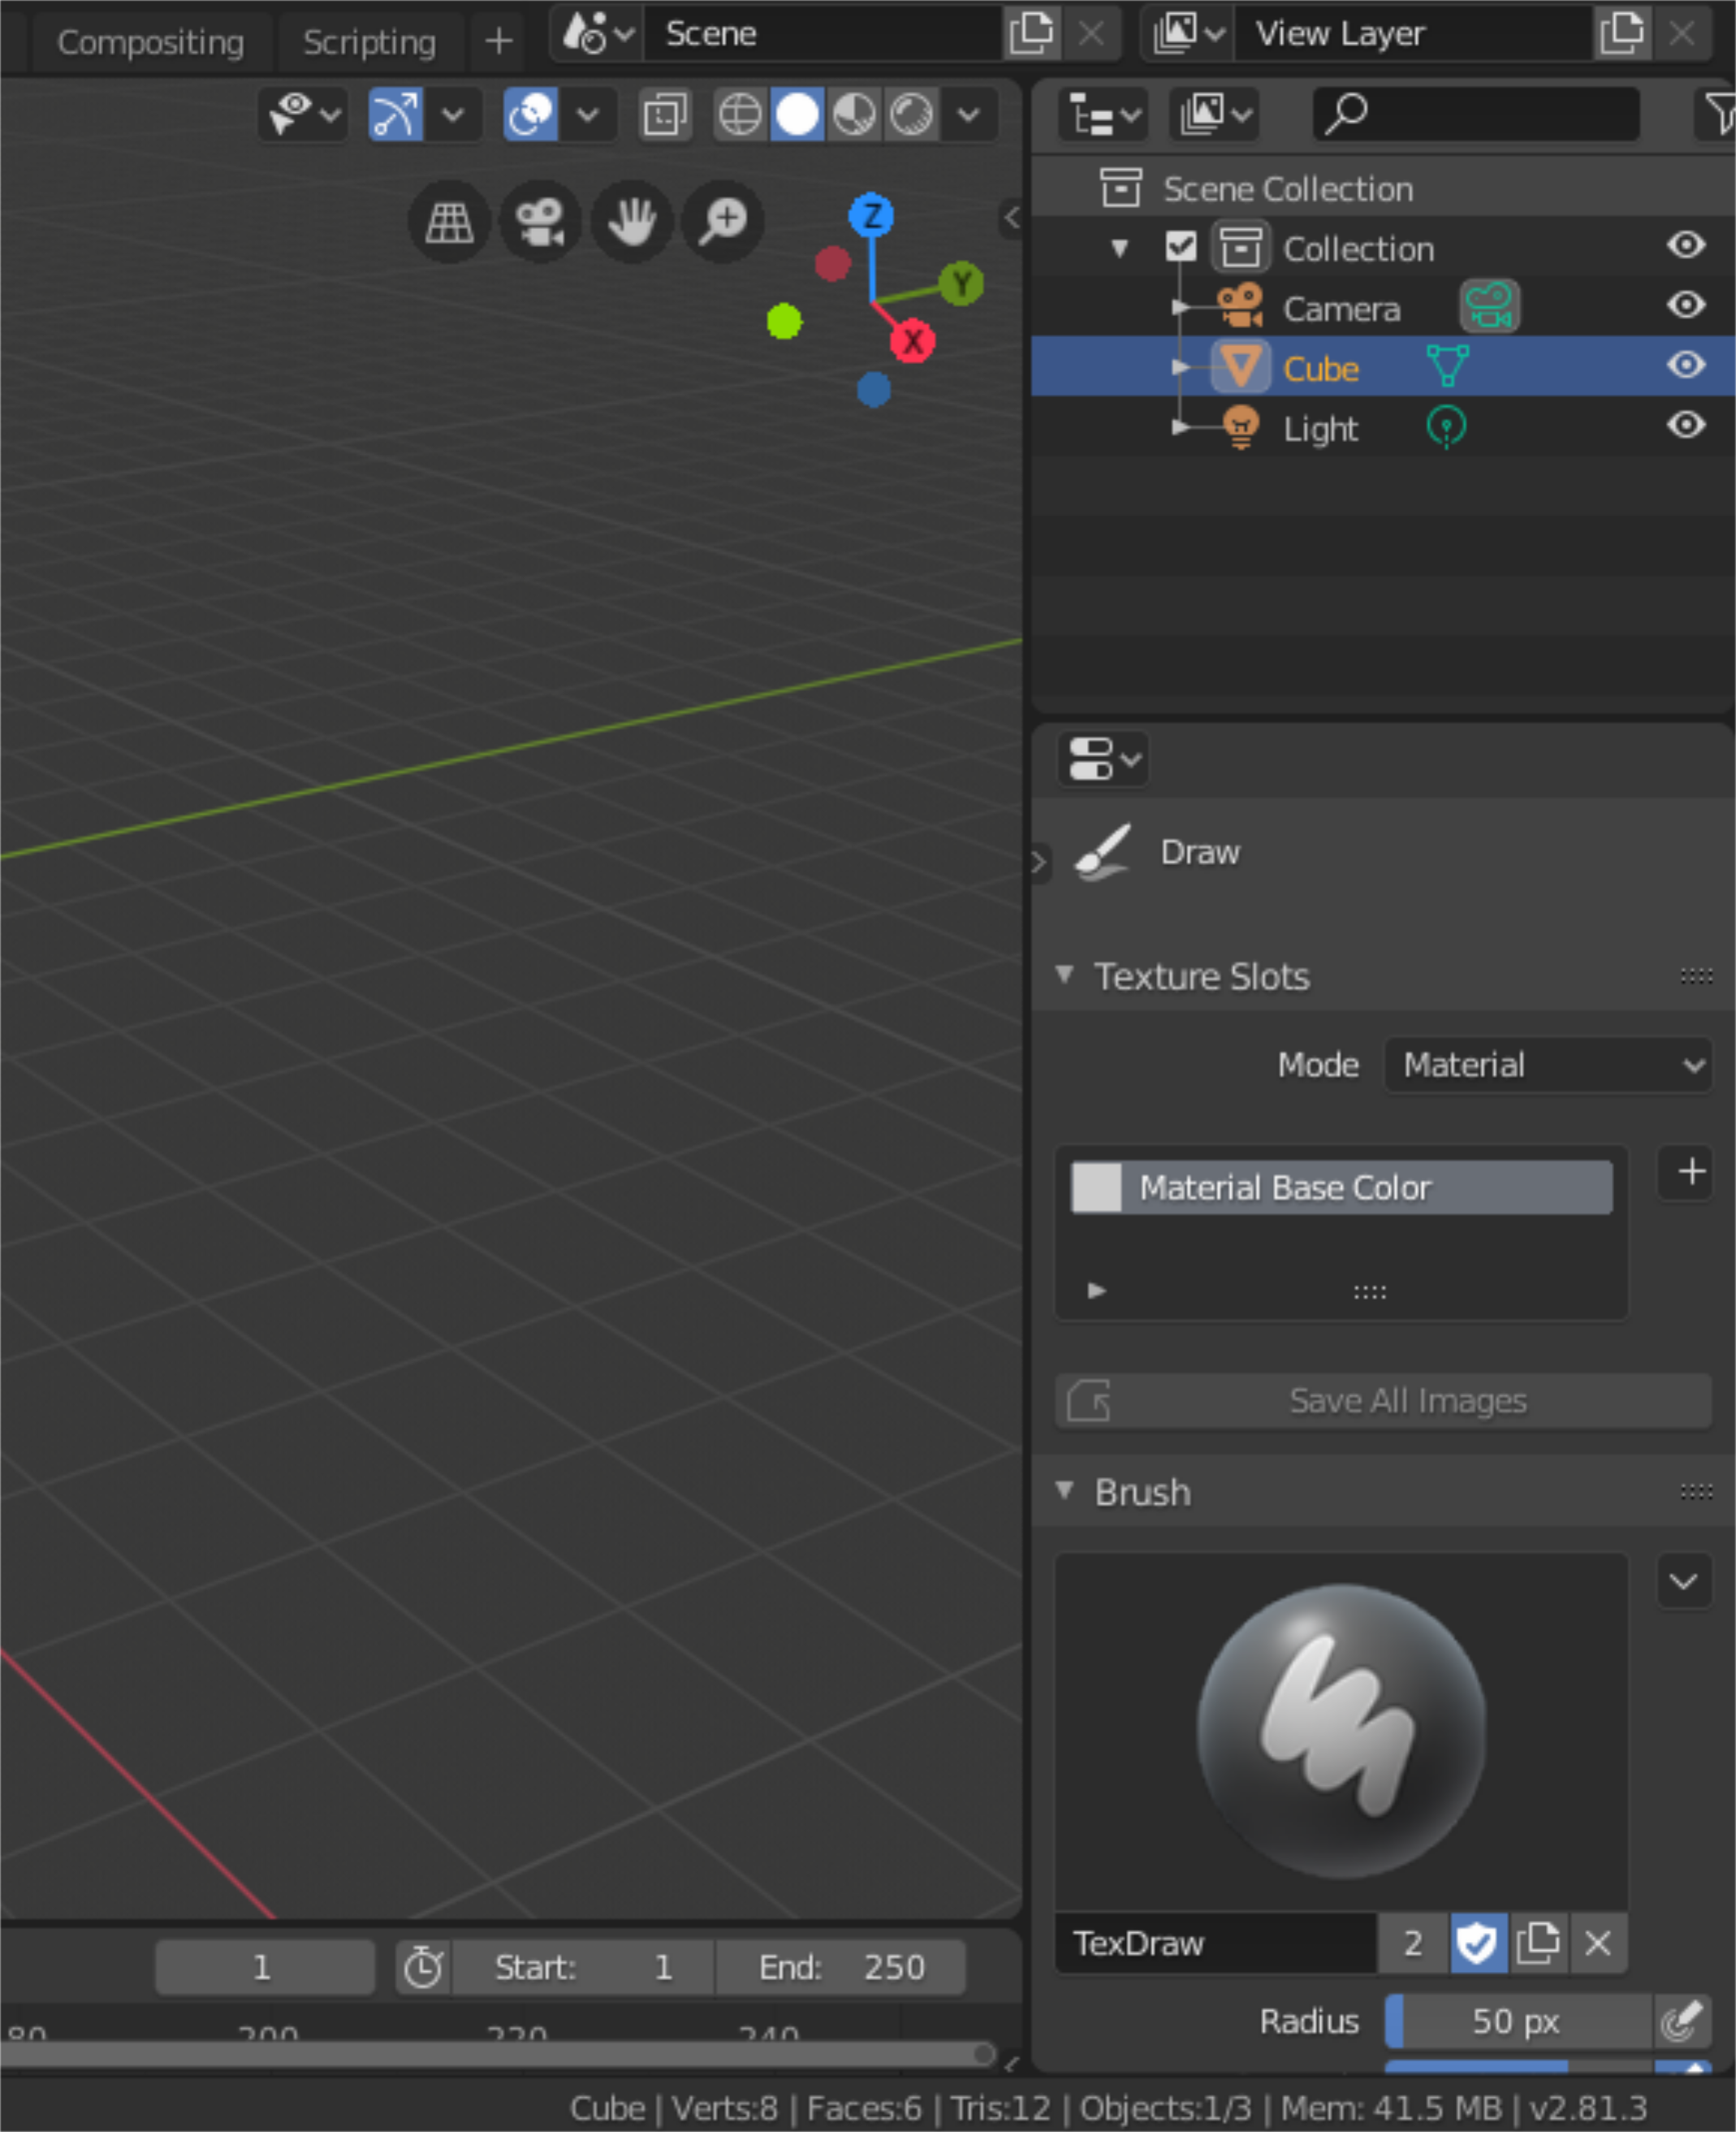Viewport: 1736px width, 2132px height.
Task: Click the X axis on navigation gizmo
Action: (912, 341)
